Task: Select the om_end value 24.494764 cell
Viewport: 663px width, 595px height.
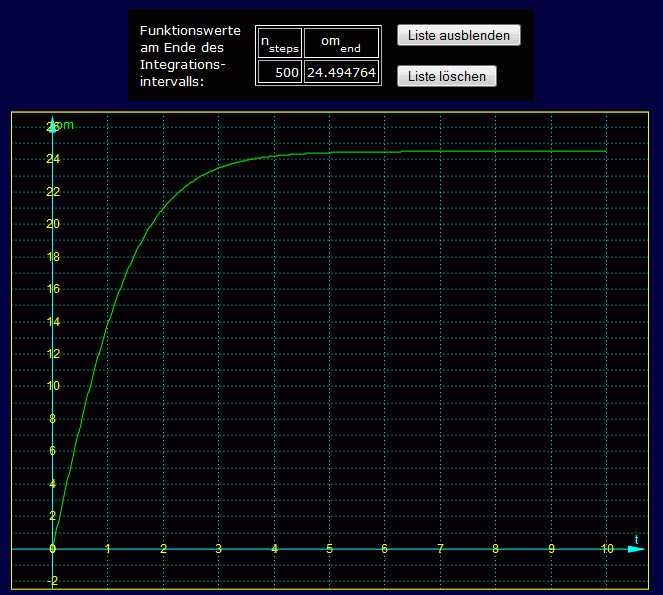Action: click(341, 72)
